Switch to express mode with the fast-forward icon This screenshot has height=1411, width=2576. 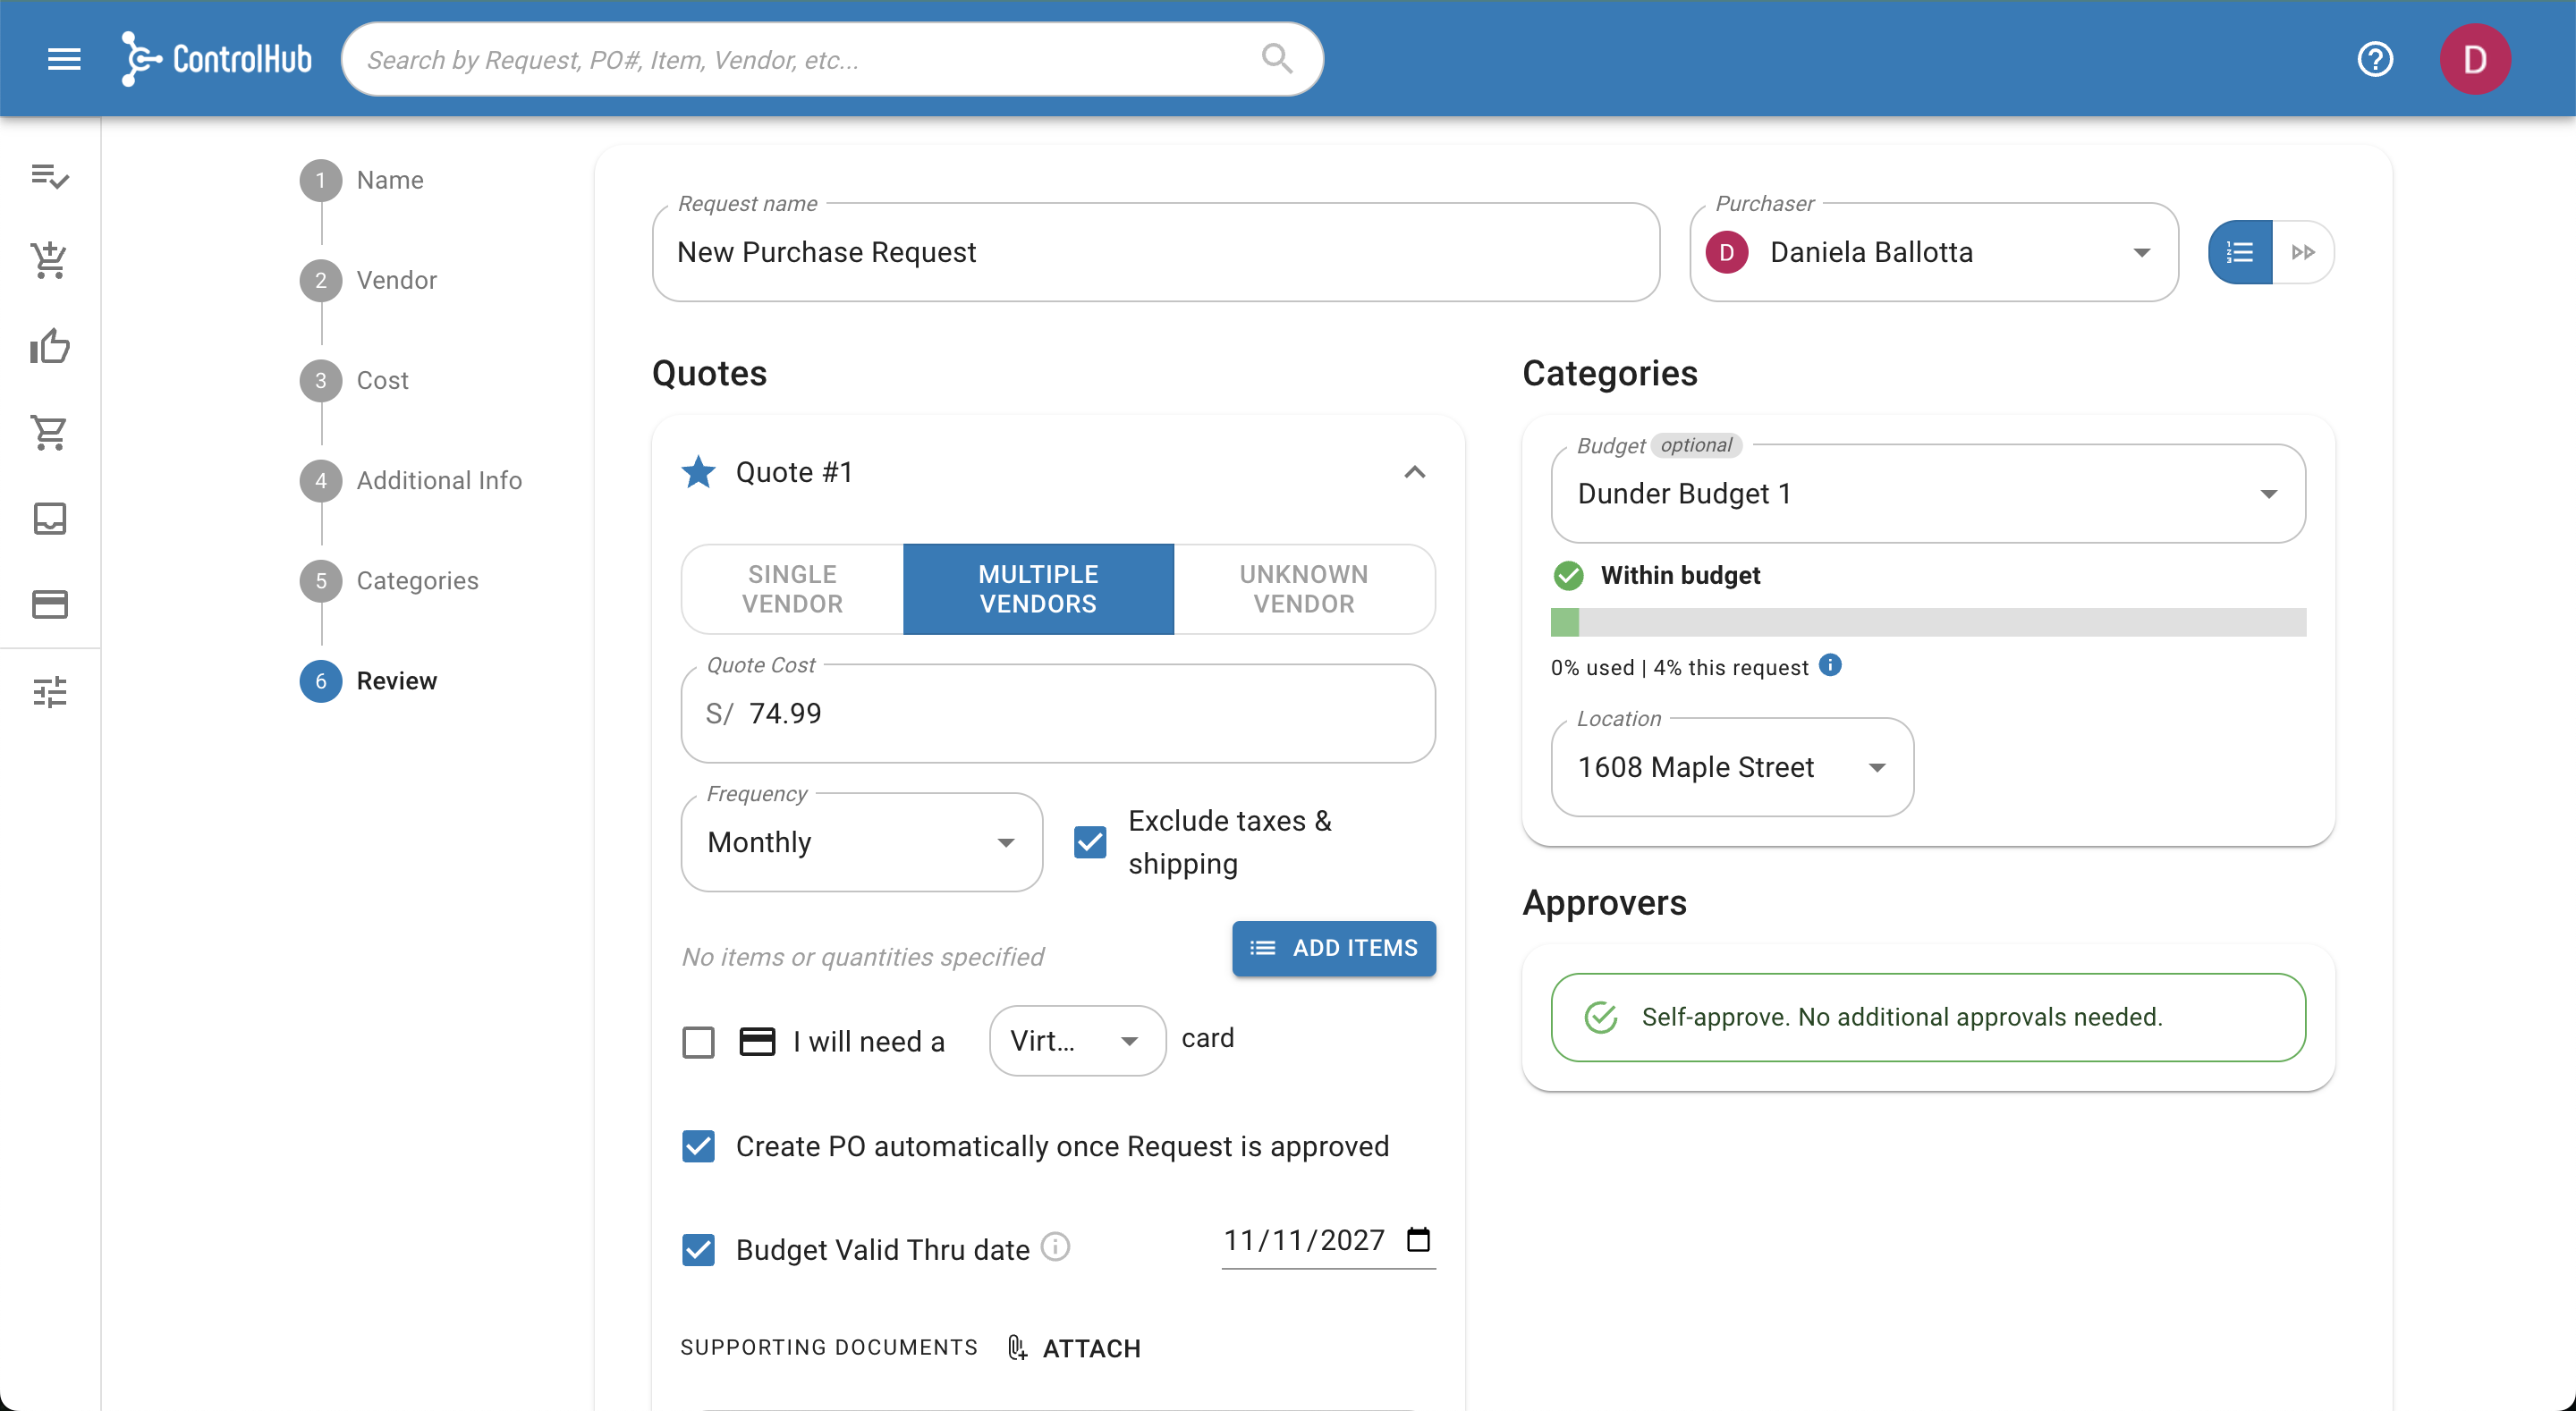click(x=2305, y=252)
